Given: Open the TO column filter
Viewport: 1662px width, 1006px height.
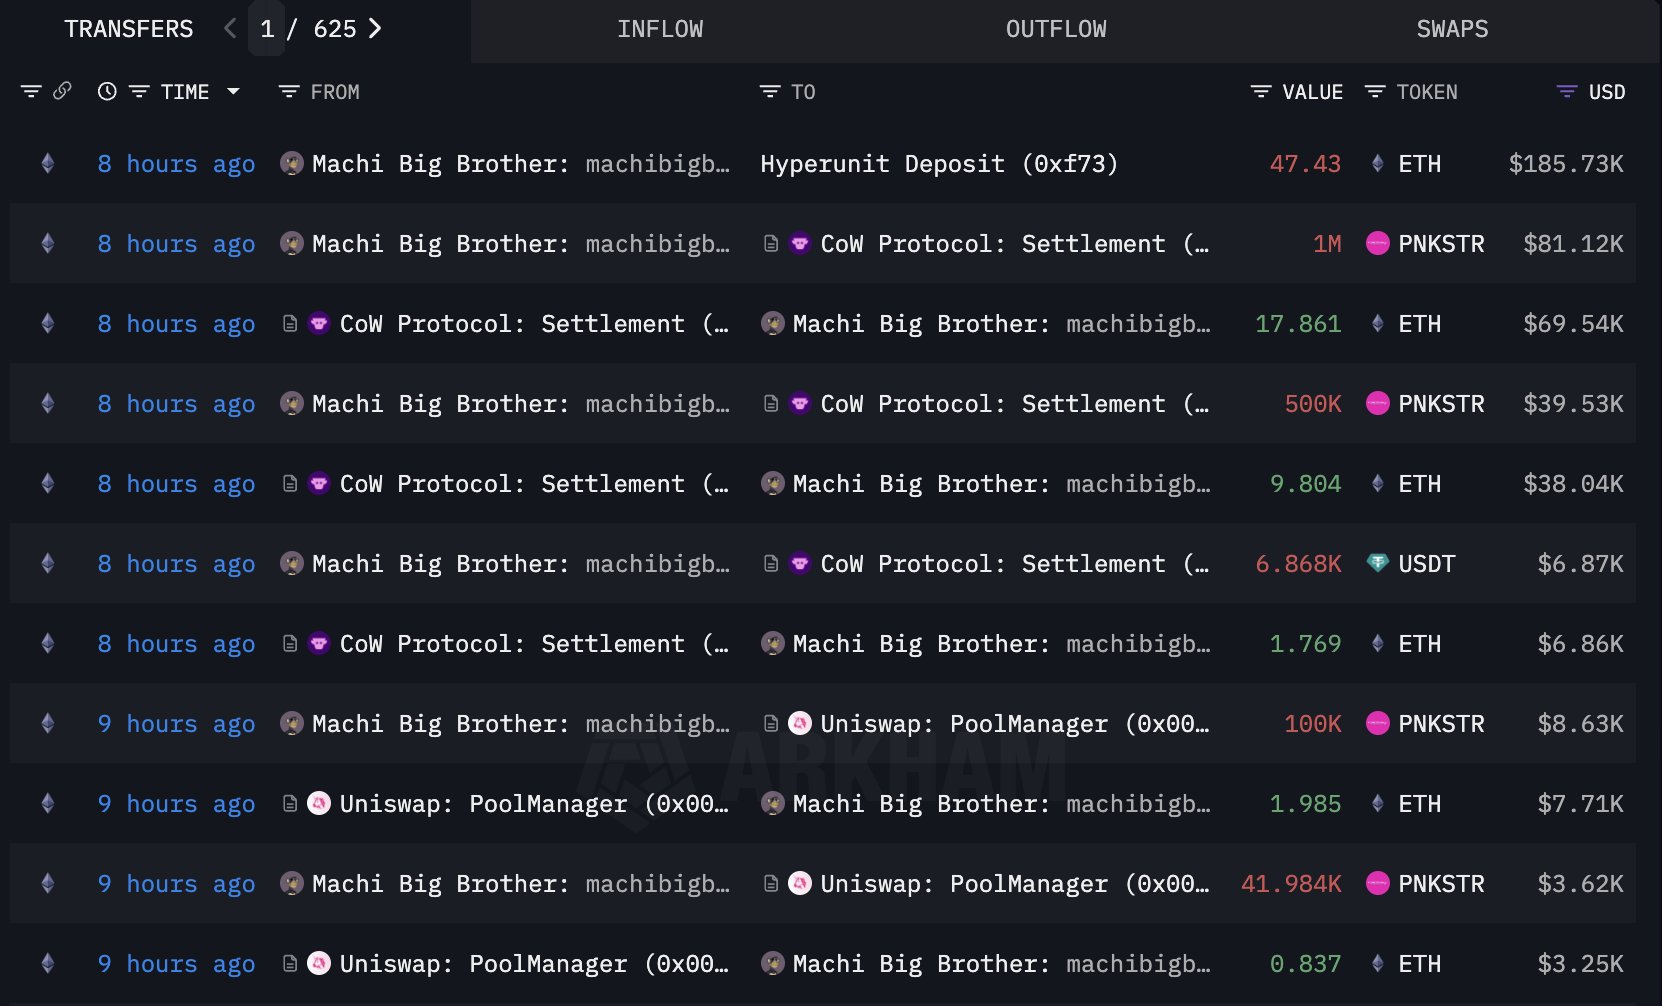Looking at the screenshot, I should click(x=769, y=92).
